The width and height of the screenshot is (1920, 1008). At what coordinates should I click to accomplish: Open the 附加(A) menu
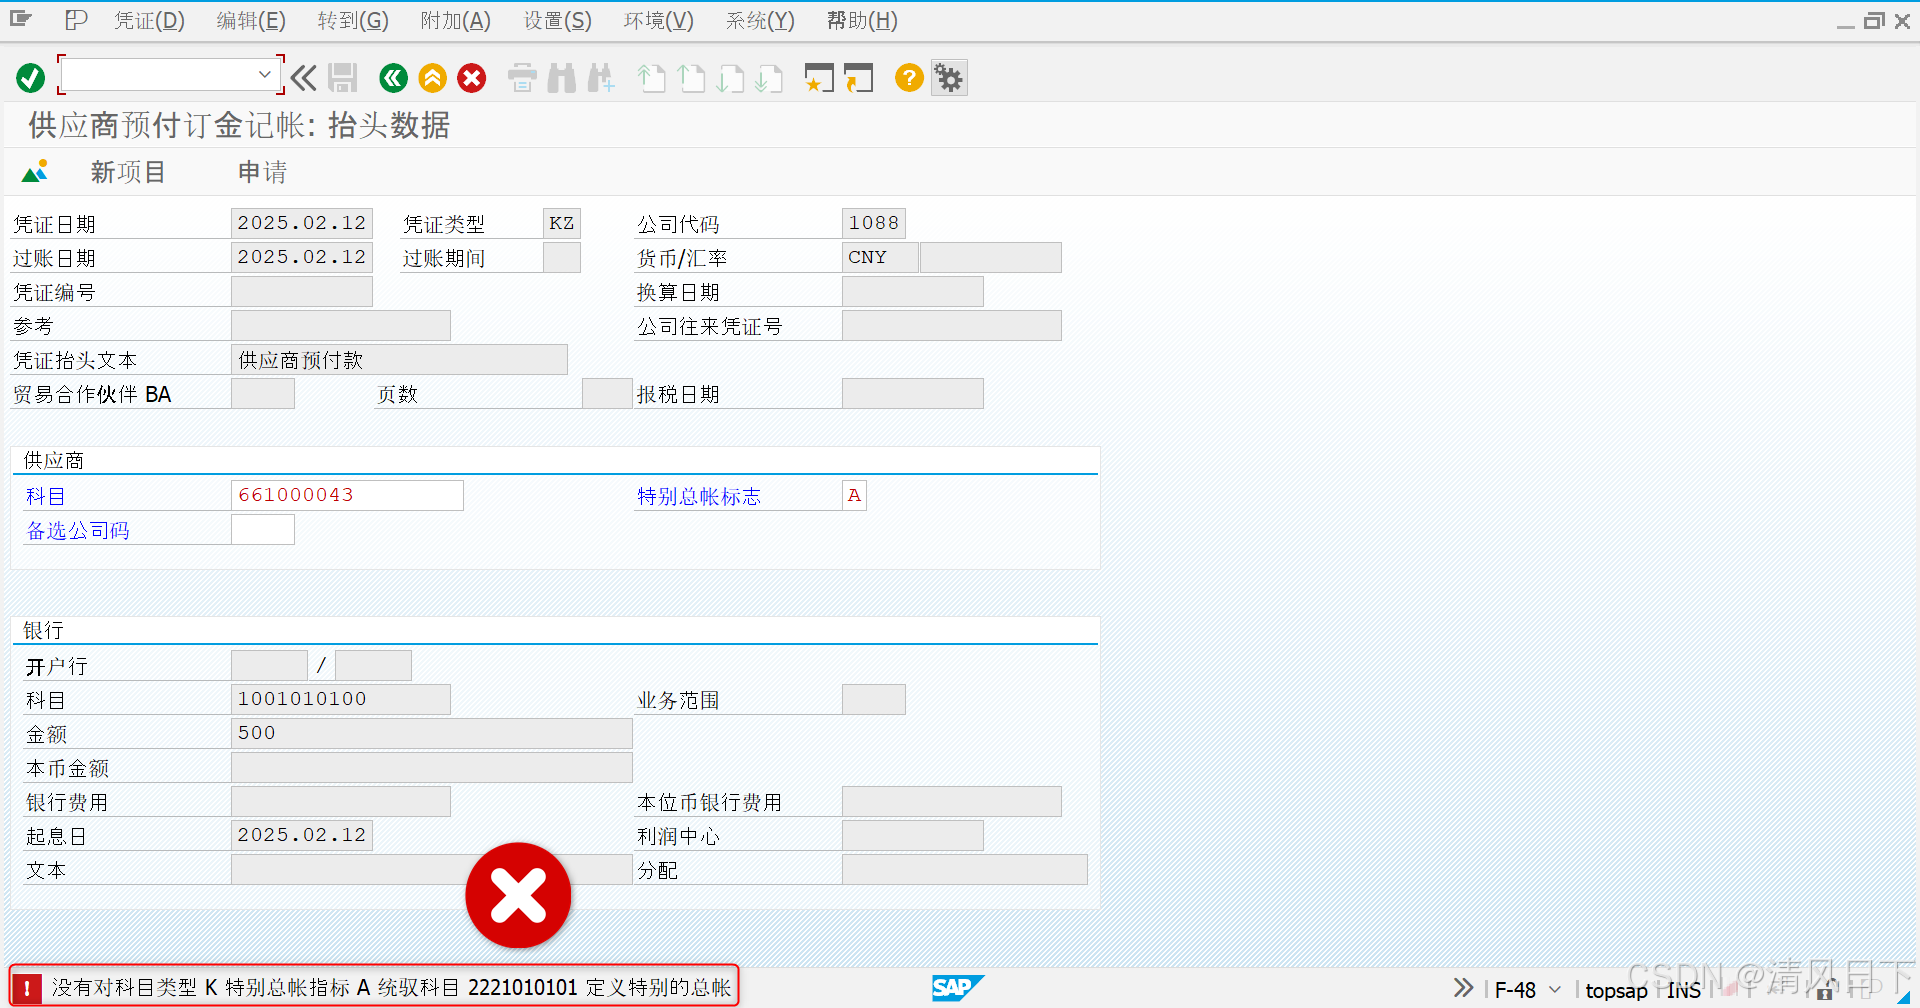(456, 20)
